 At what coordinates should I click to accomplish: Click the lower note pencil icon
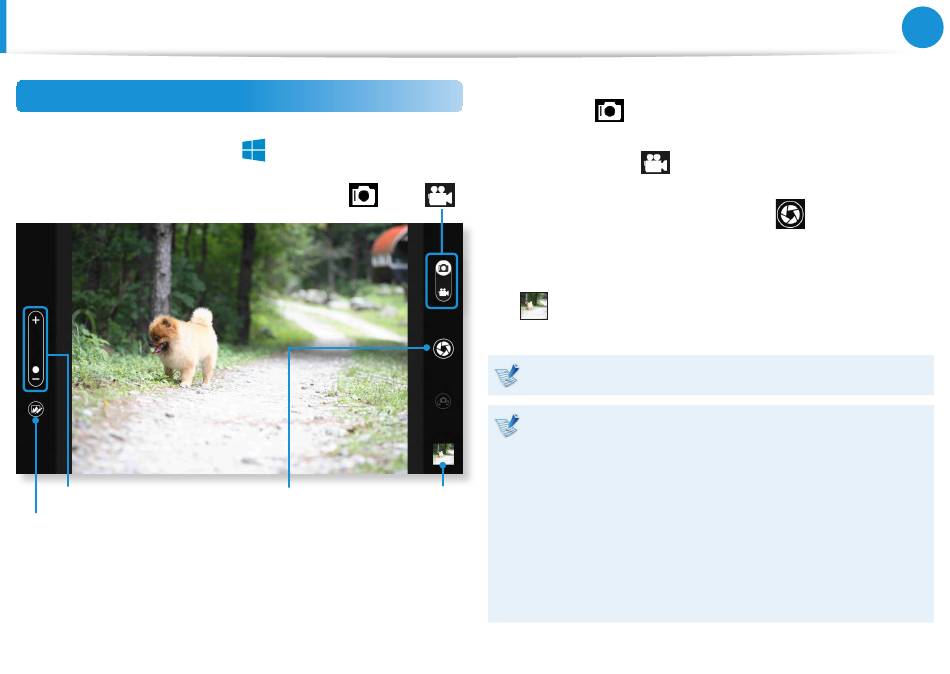[507, 425]
